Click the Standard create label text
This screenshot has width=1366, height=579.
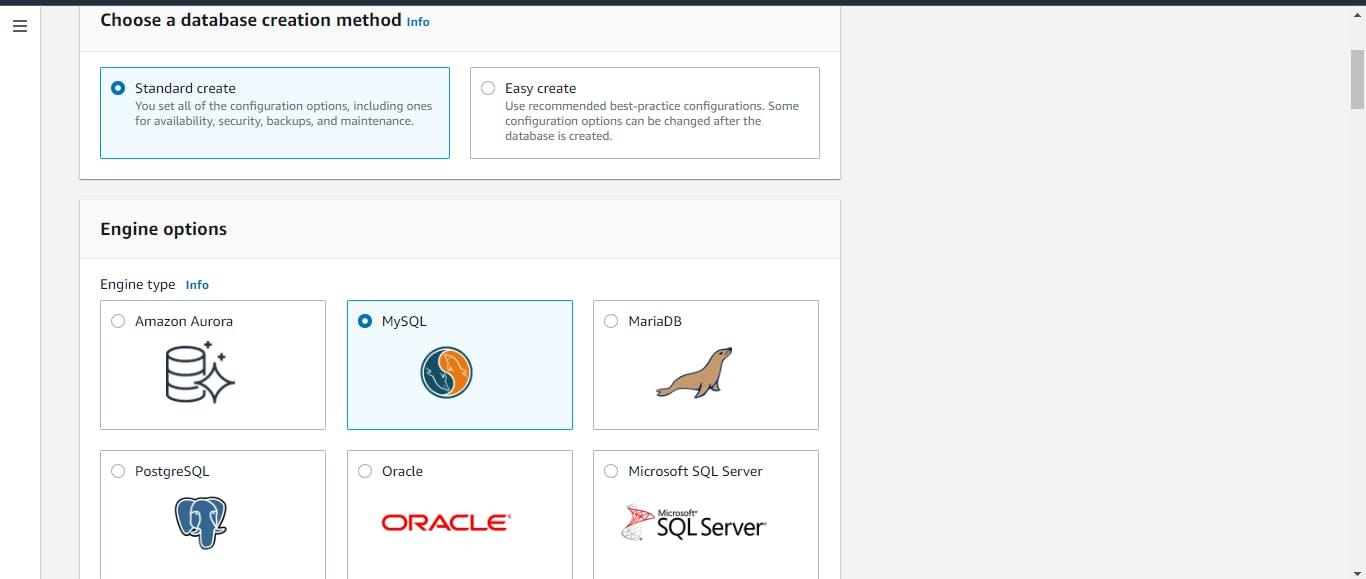point(185,88)
